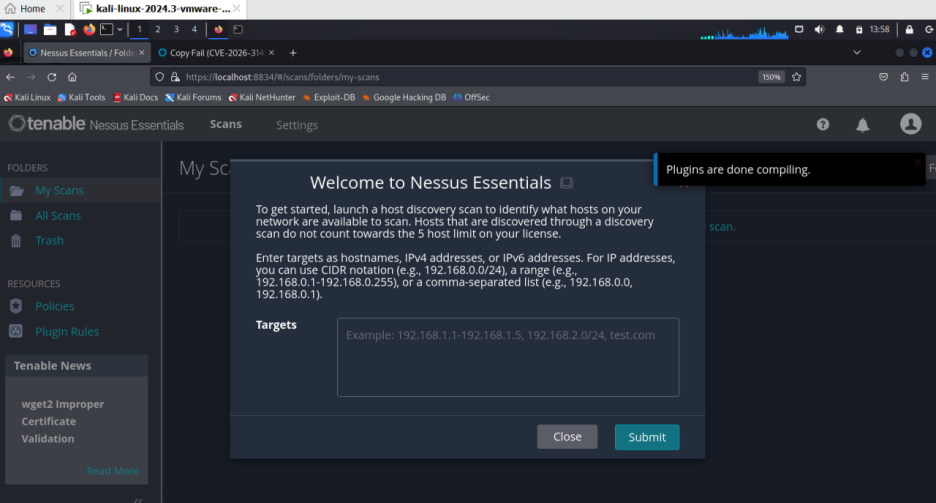Open the Kali Linux bookmark

coord(27,97)
